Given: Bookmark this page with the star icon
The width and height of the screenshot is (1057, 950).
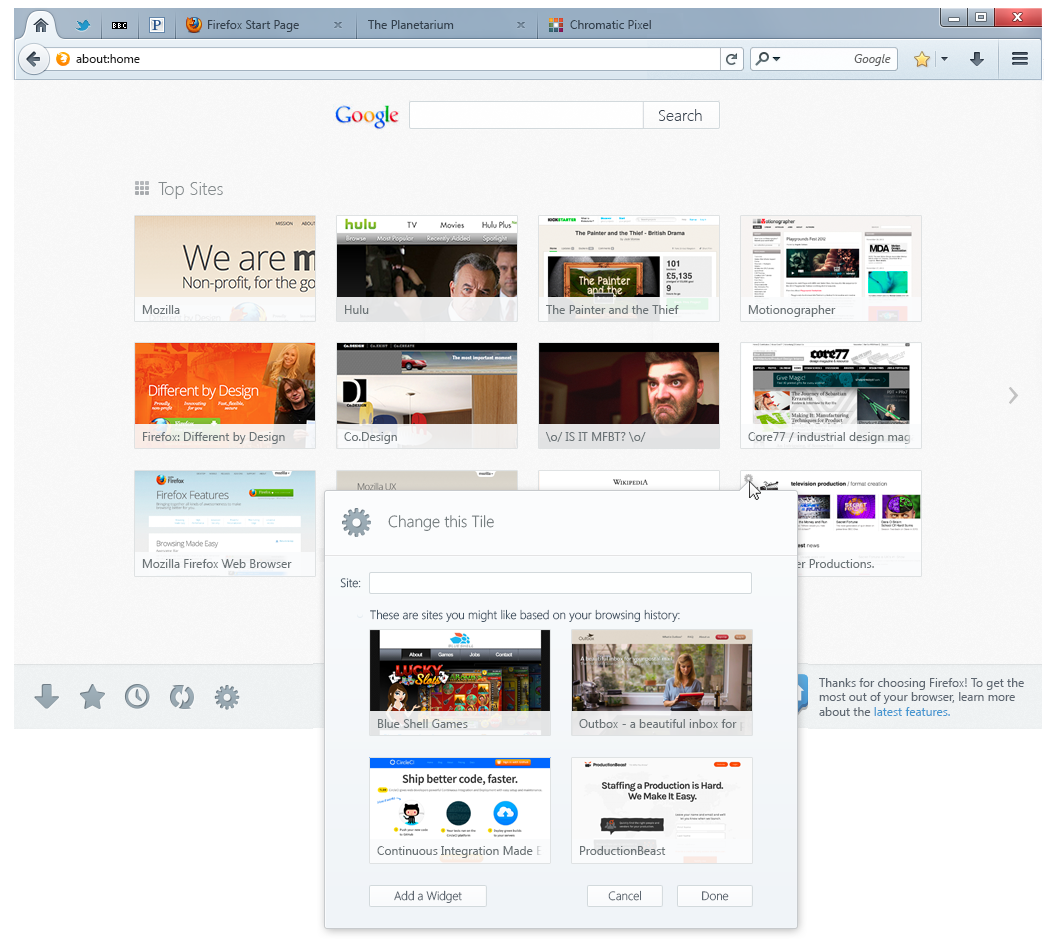Looking at the screenshot, I should [922, 59].
